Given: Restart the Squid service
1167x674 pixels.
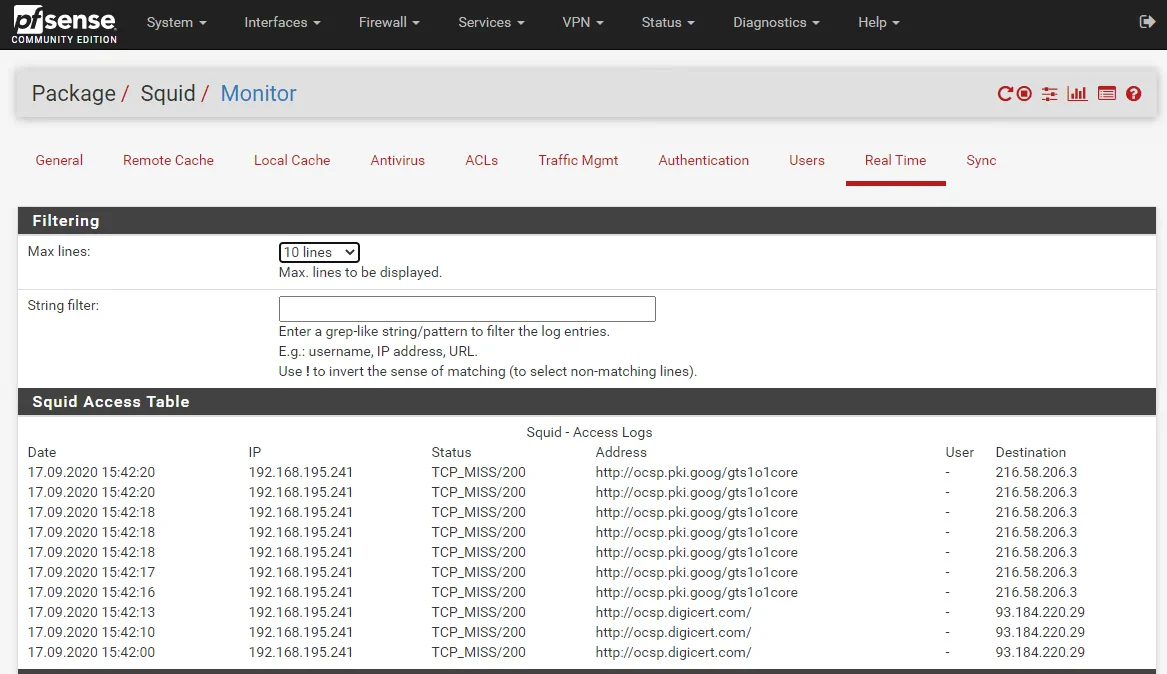Looking at the screenshot, I should coord(1005,93).
